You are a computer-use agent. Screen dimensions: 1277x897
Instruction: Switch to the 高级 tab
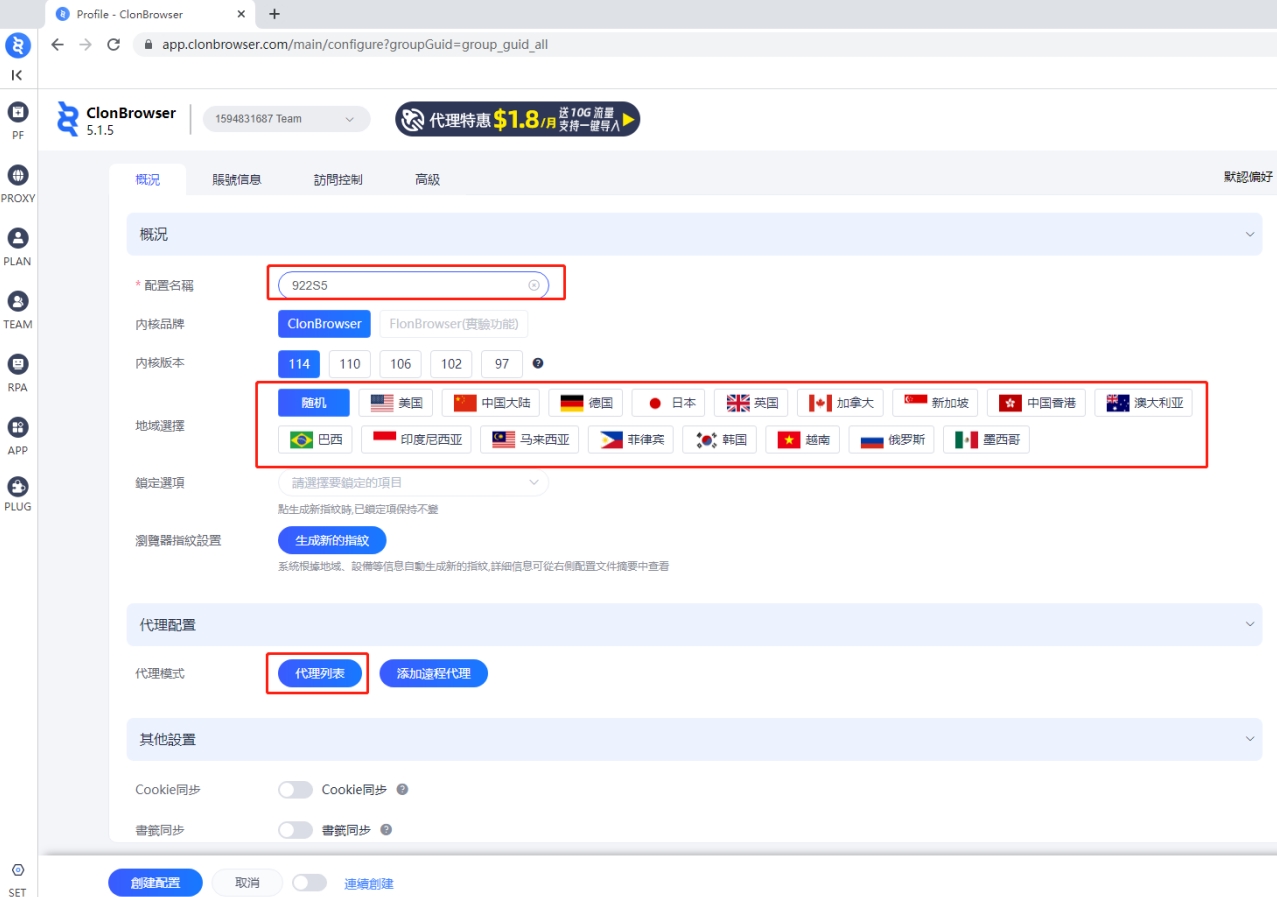(427, 180)
